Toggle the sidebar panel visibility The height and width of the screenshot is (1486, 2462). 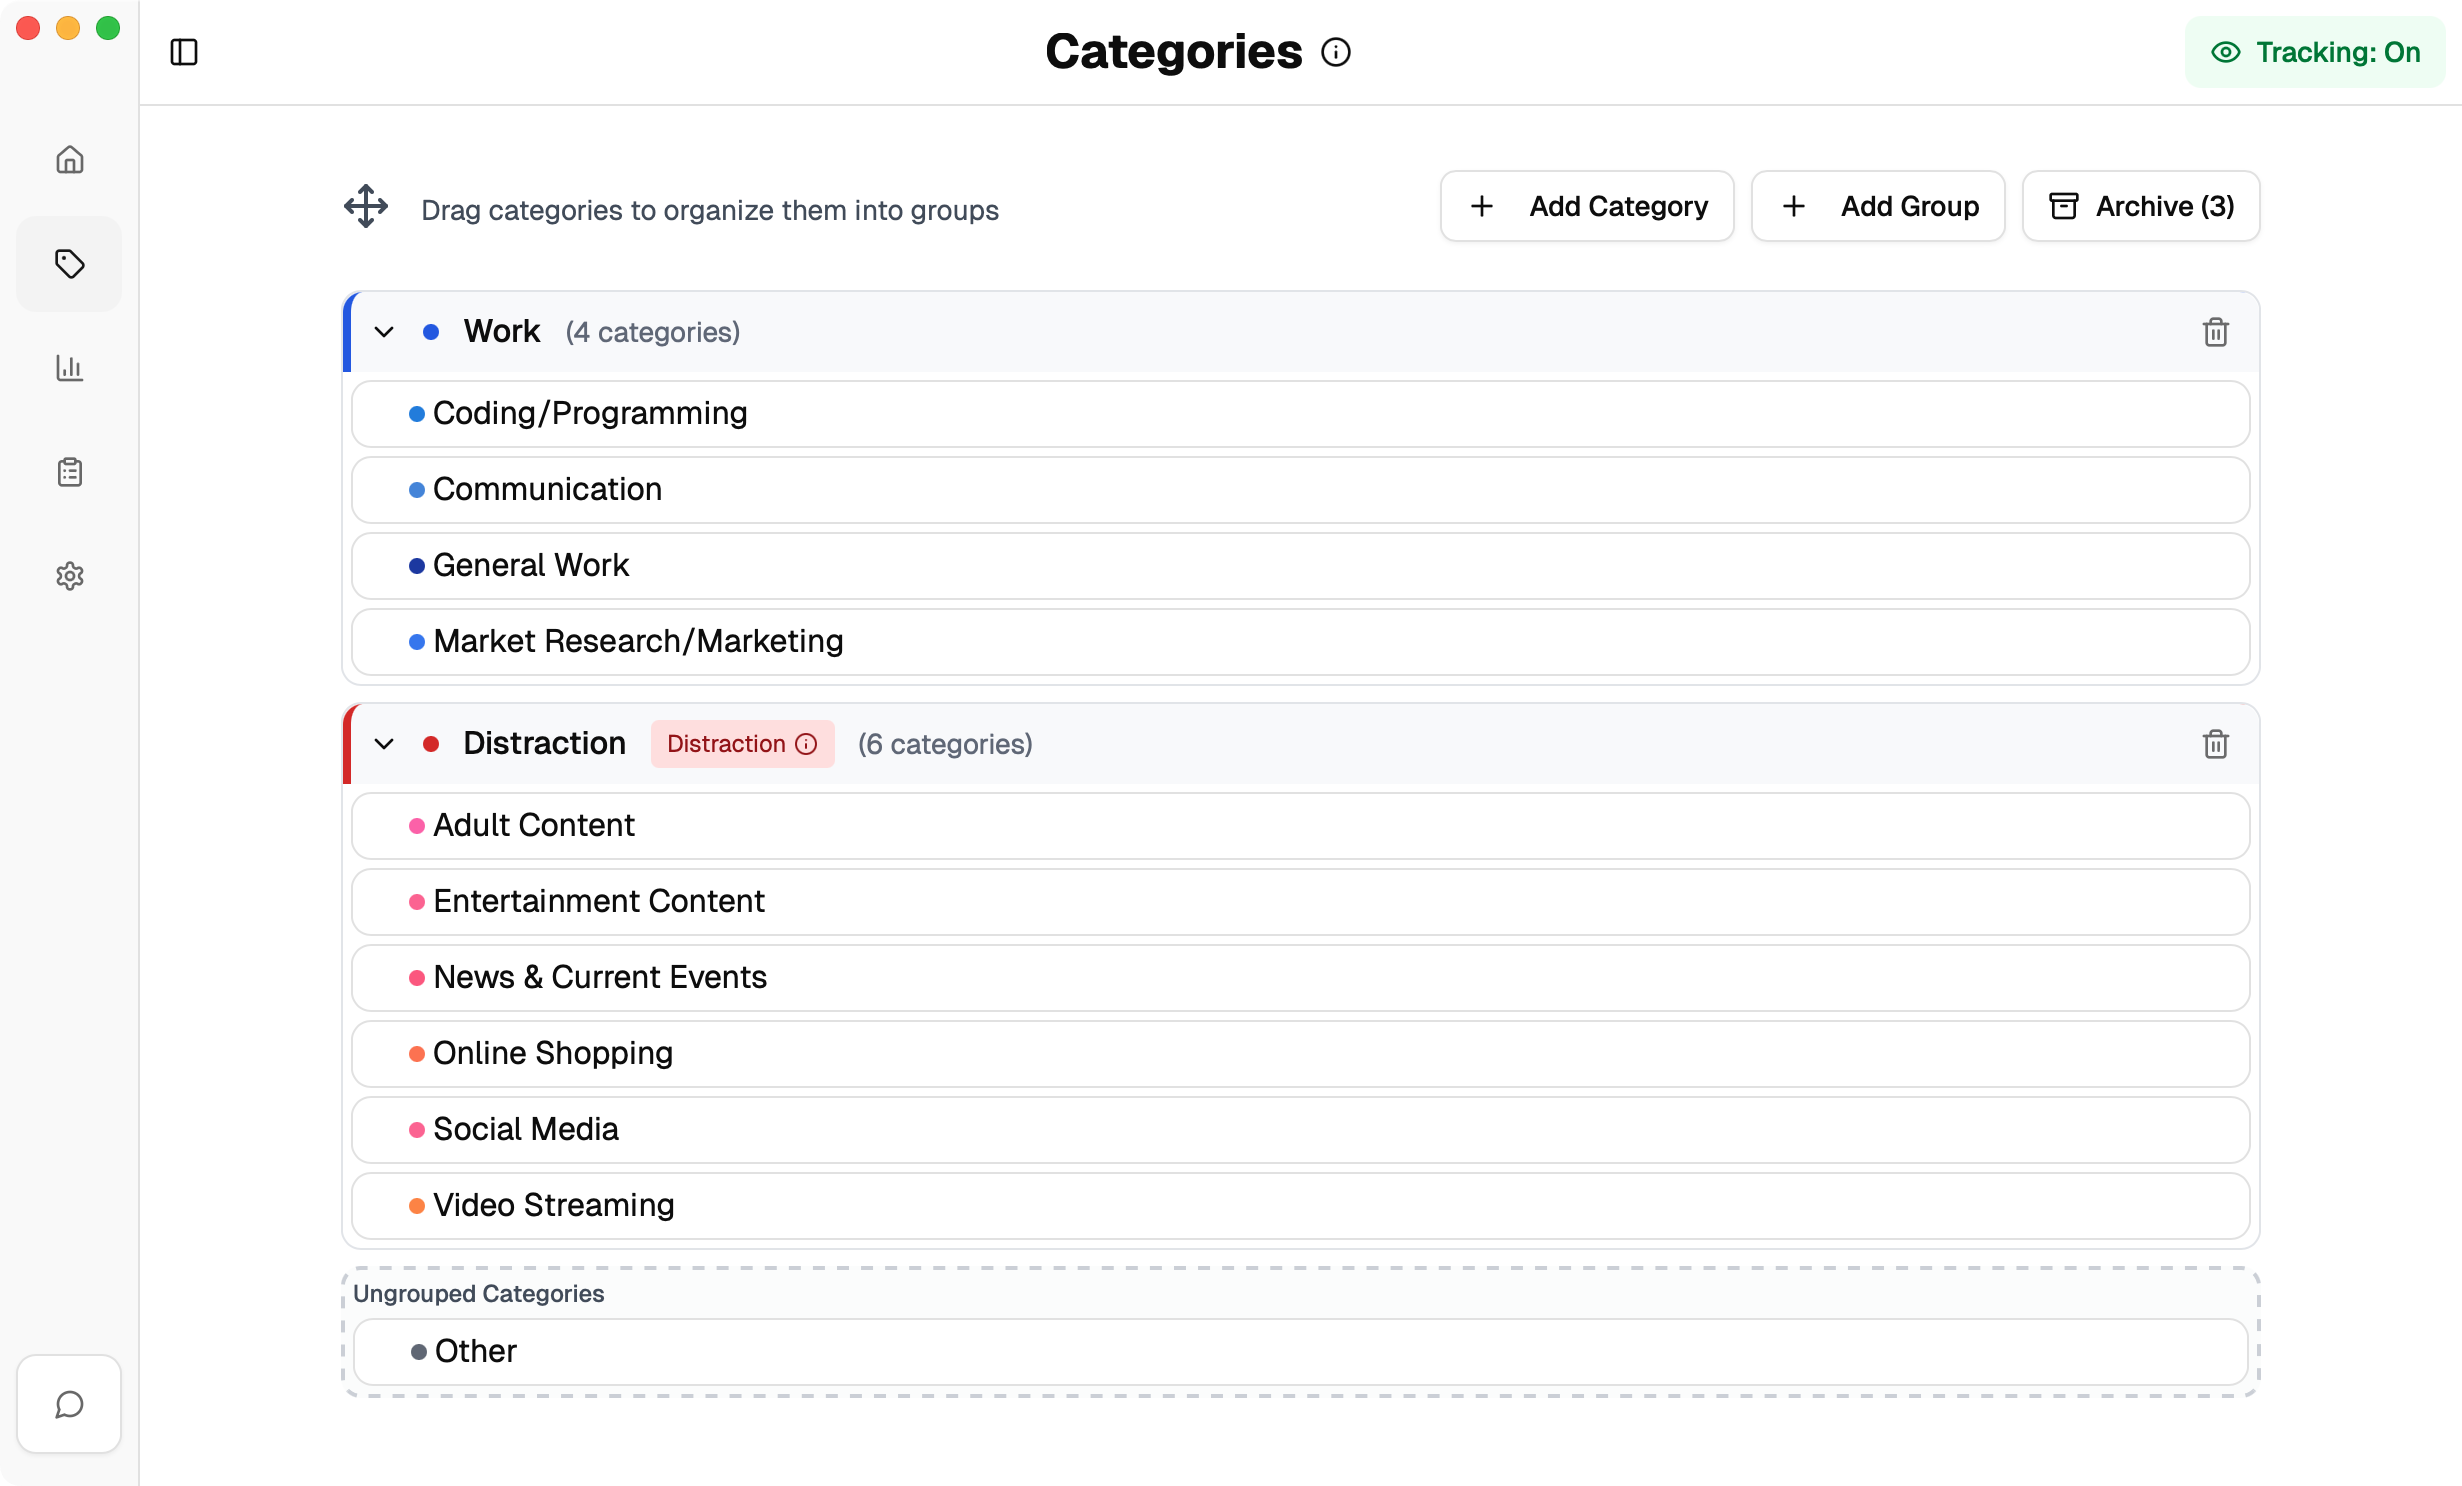coord(184,52)
